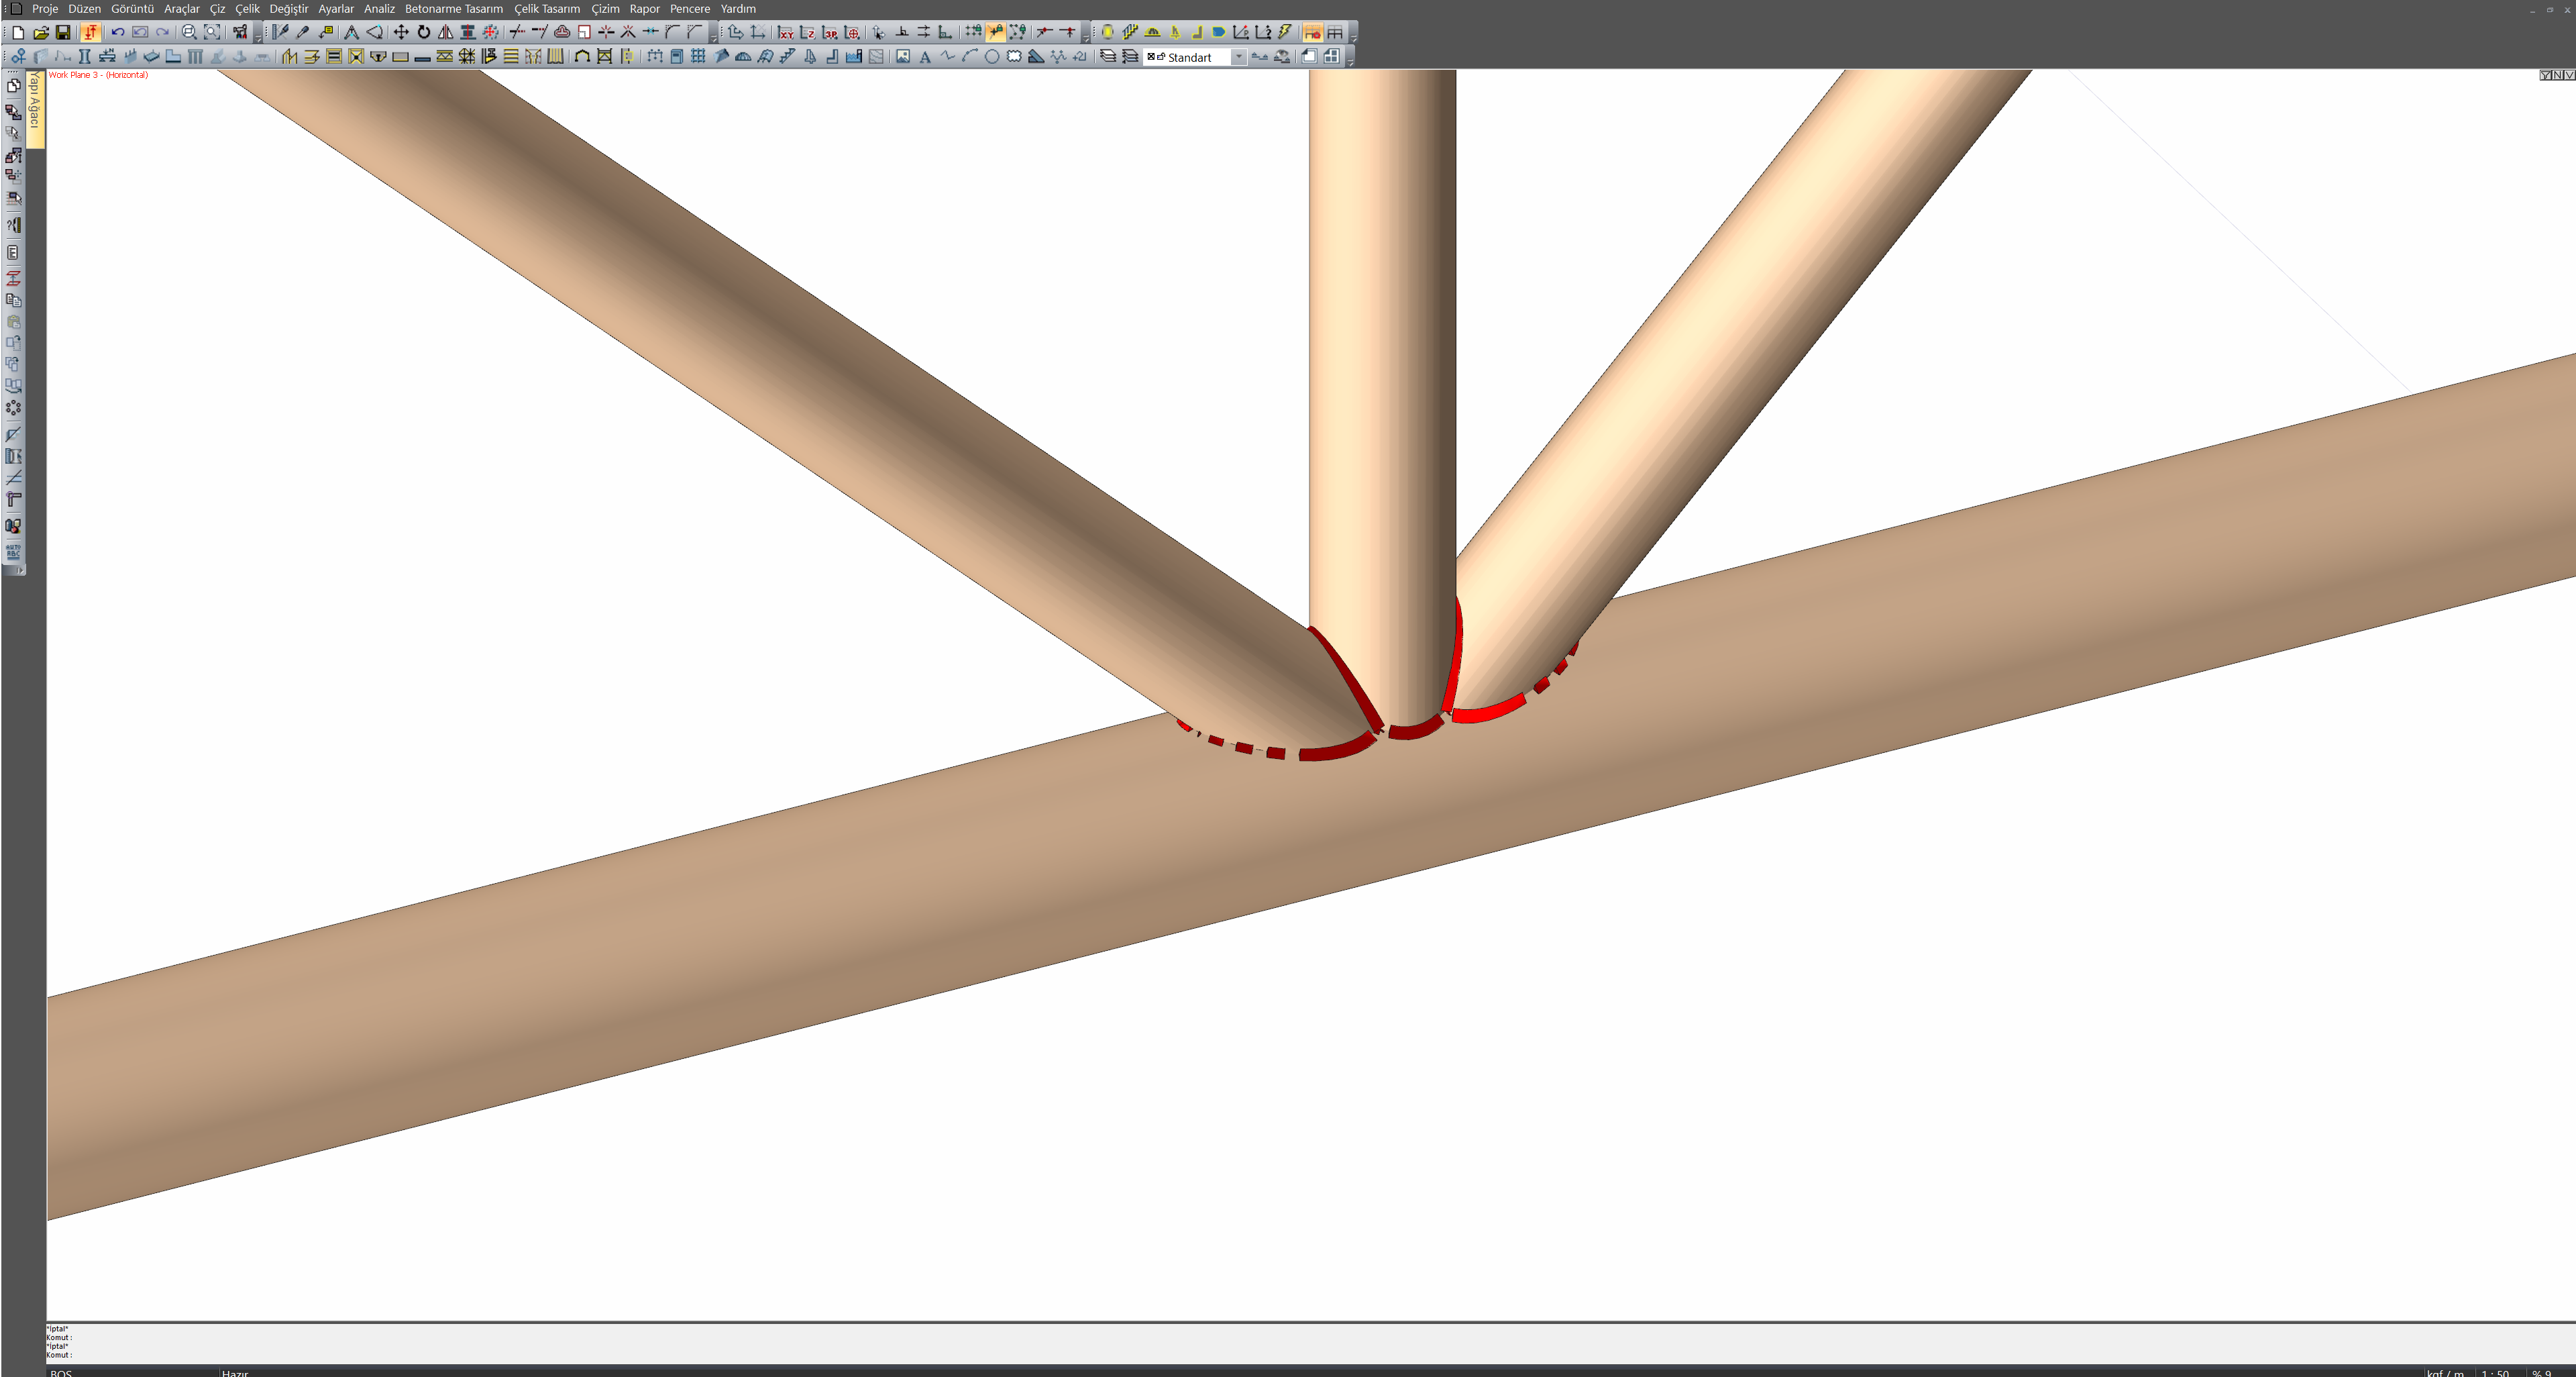Open the Standart layer dropdown
The image size is (2576, 1377).
click(1238, 57)
